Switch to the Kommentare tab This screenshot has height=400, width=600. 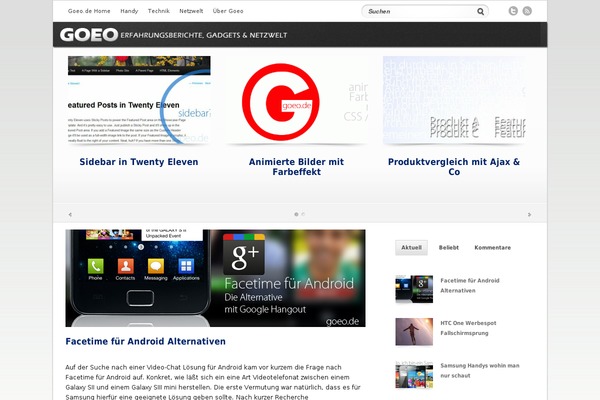493,248
